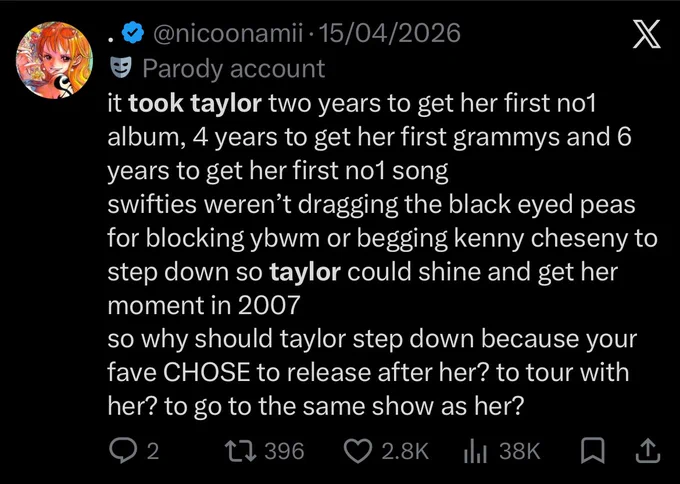Click the display name dot before badge
This screenshot has width=680, height=484.
click(111, 40)
